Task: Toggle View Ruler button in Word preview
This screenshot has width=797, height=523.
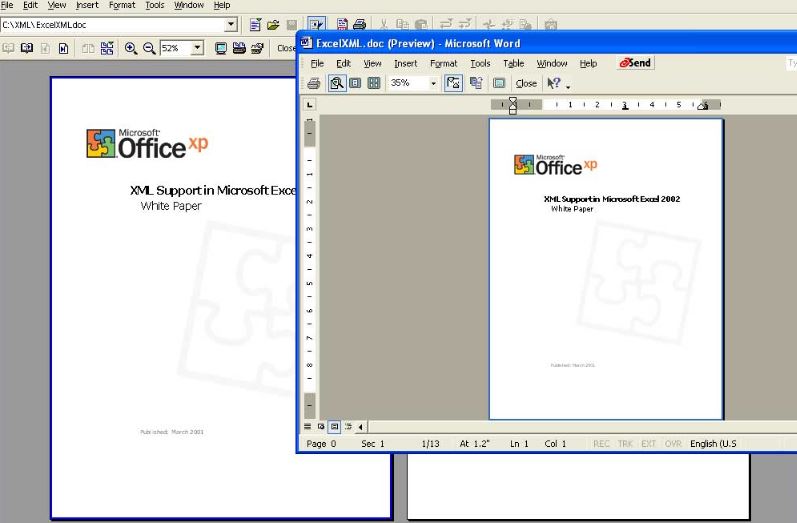Action: pyautogui.click(x=453, y=83)
